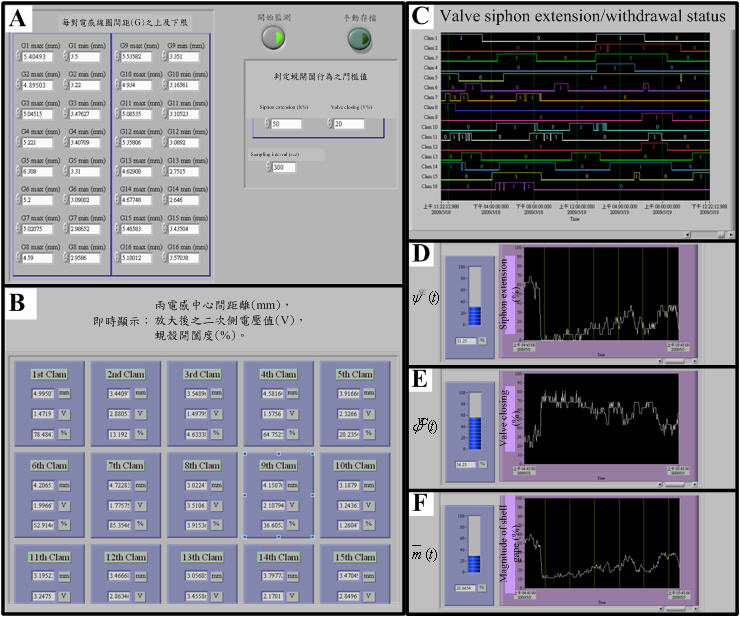Screen dimensions: 740x617
Task: Click numeric readout below valve closing tank
Action: tap(466, 465)
